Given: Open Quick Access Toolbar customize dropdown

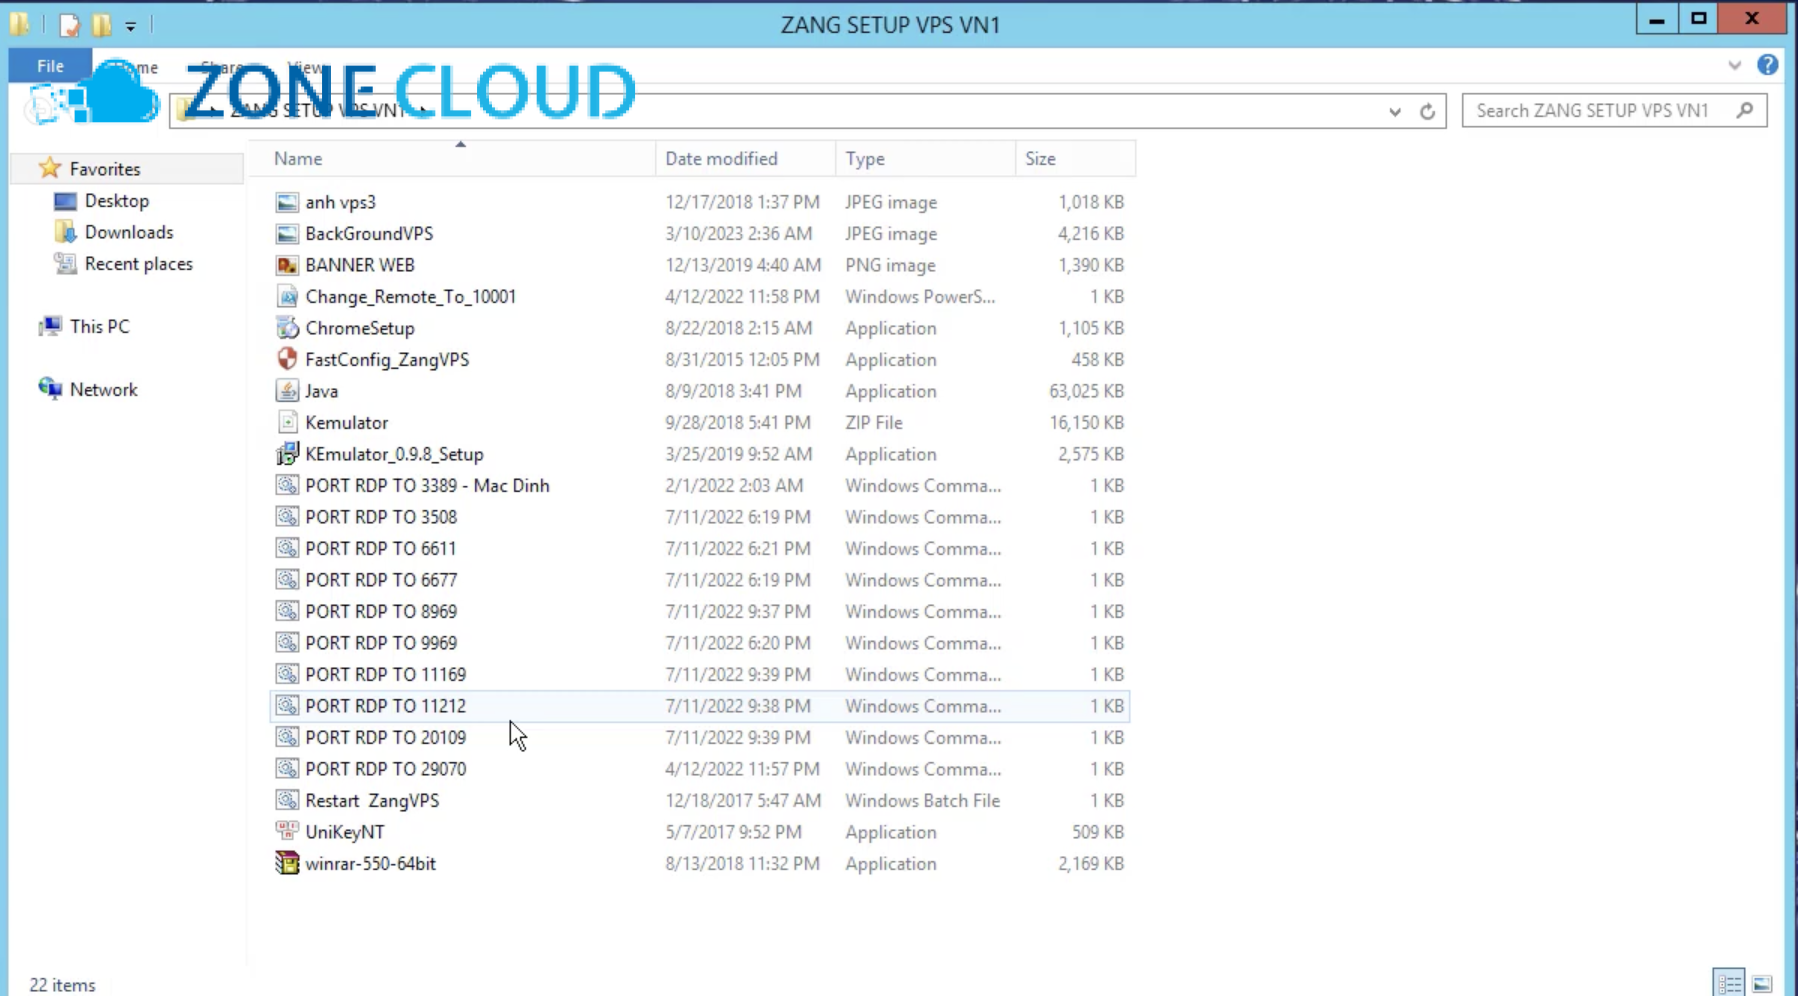Looking at the screenshot, I should point(130,25).
